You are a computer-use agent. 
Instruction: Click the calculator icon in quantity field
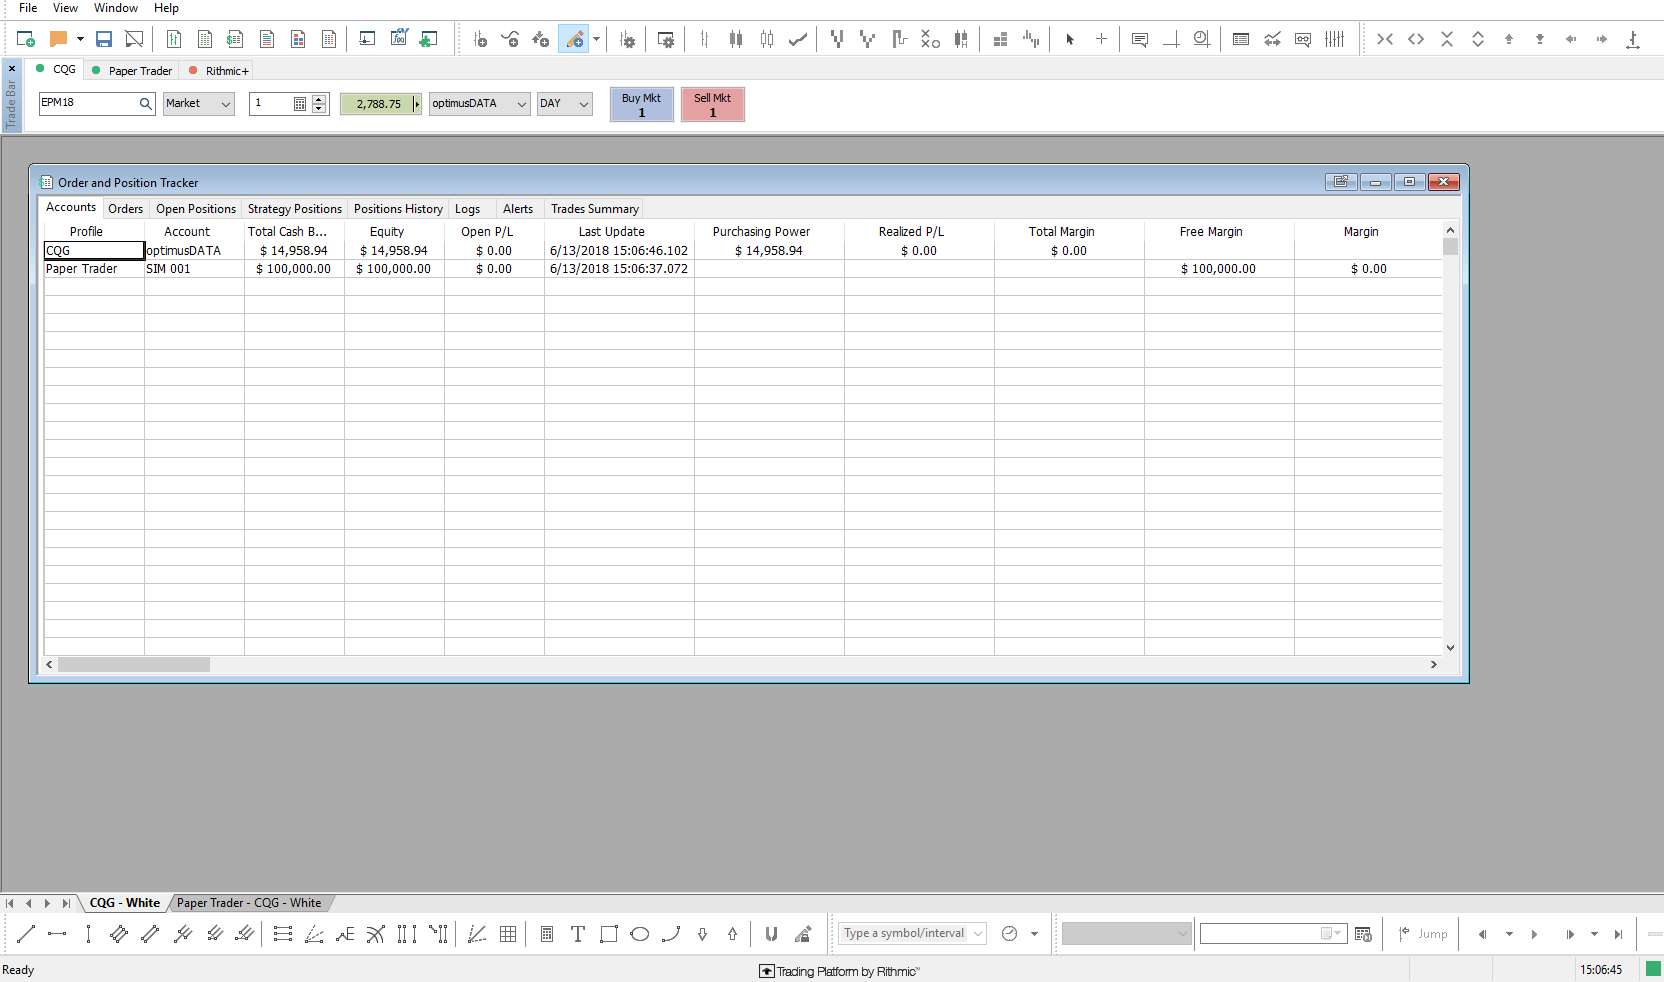299,104
